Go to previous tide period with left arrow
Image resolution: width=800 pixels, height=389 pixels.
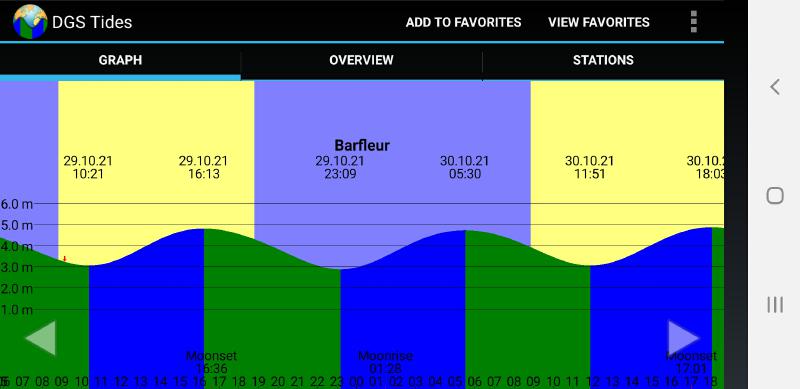(40, 337)
